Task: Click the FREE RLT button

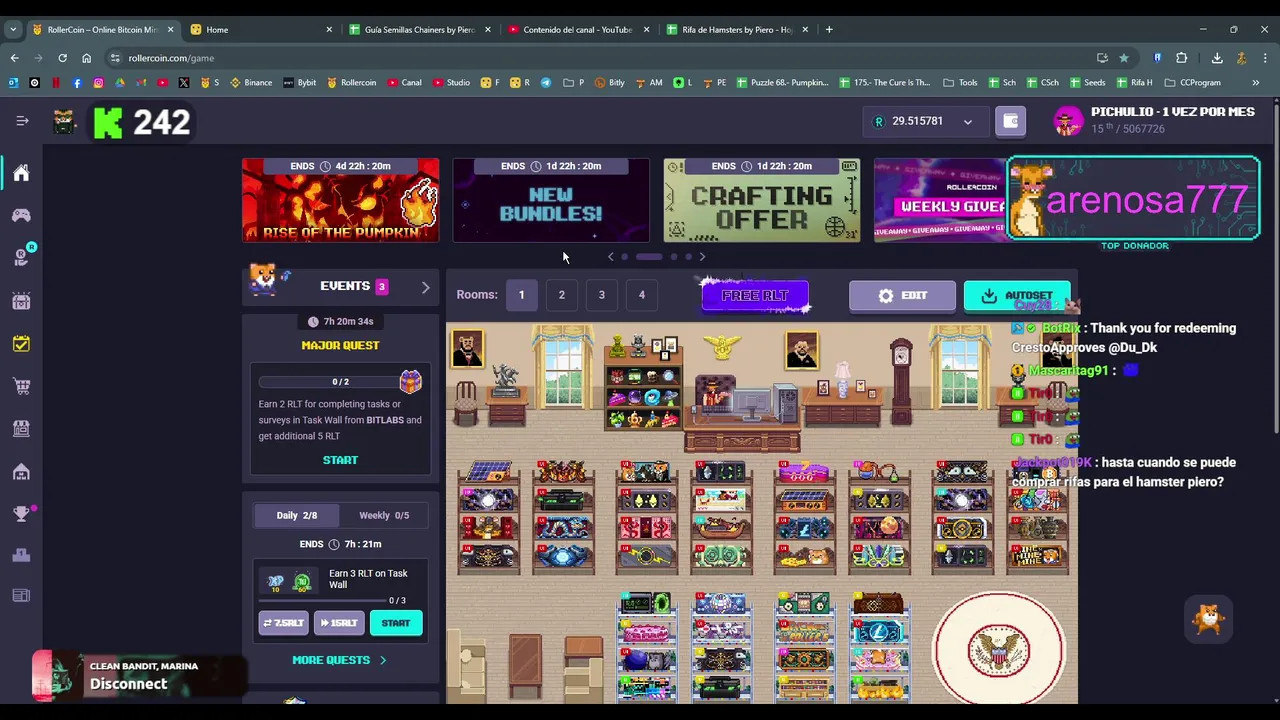Action: pos(755,296)
